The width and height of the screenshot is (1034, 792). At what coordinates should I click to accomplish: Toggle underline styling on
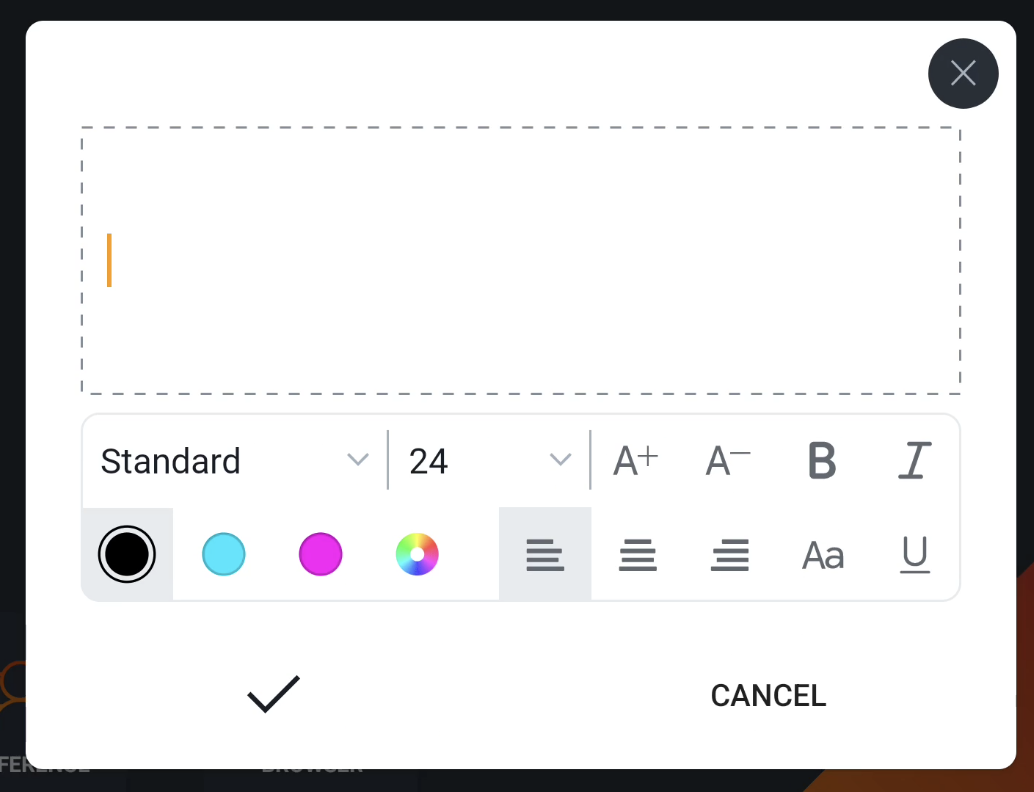point(913,554)
